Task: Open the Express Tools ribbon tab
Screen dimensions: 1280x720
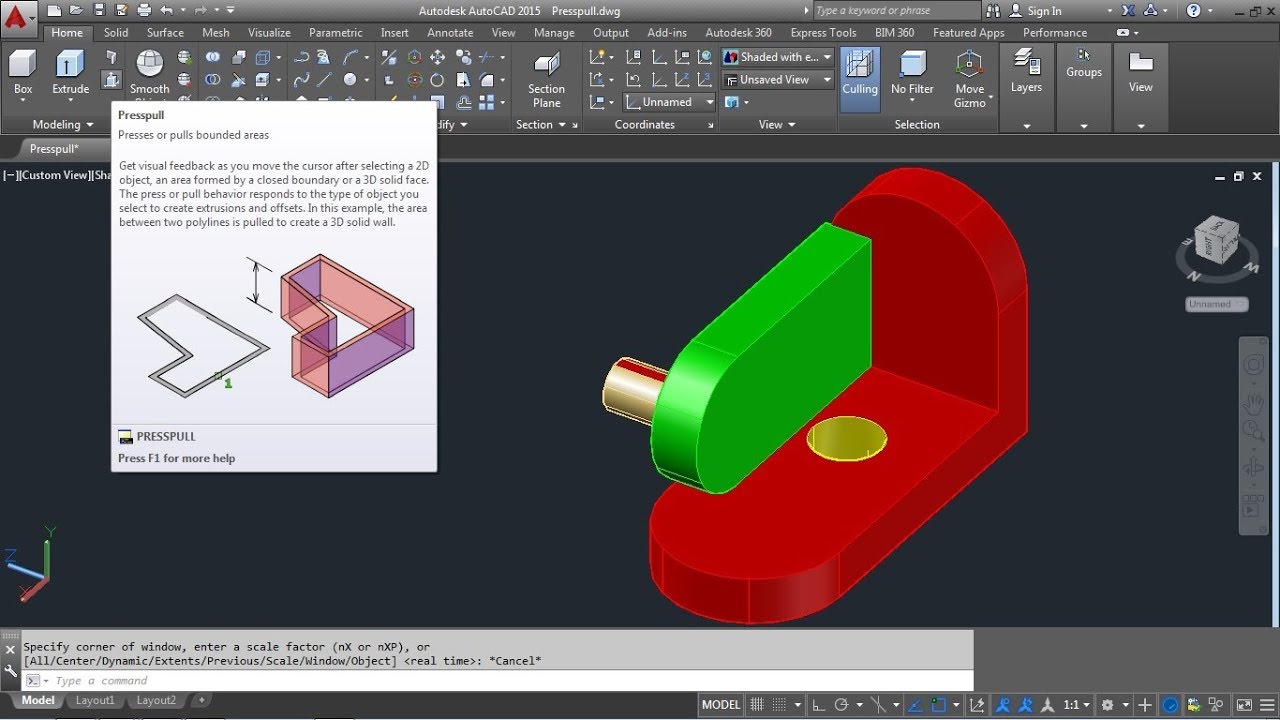Action: [x=823, y=32]
